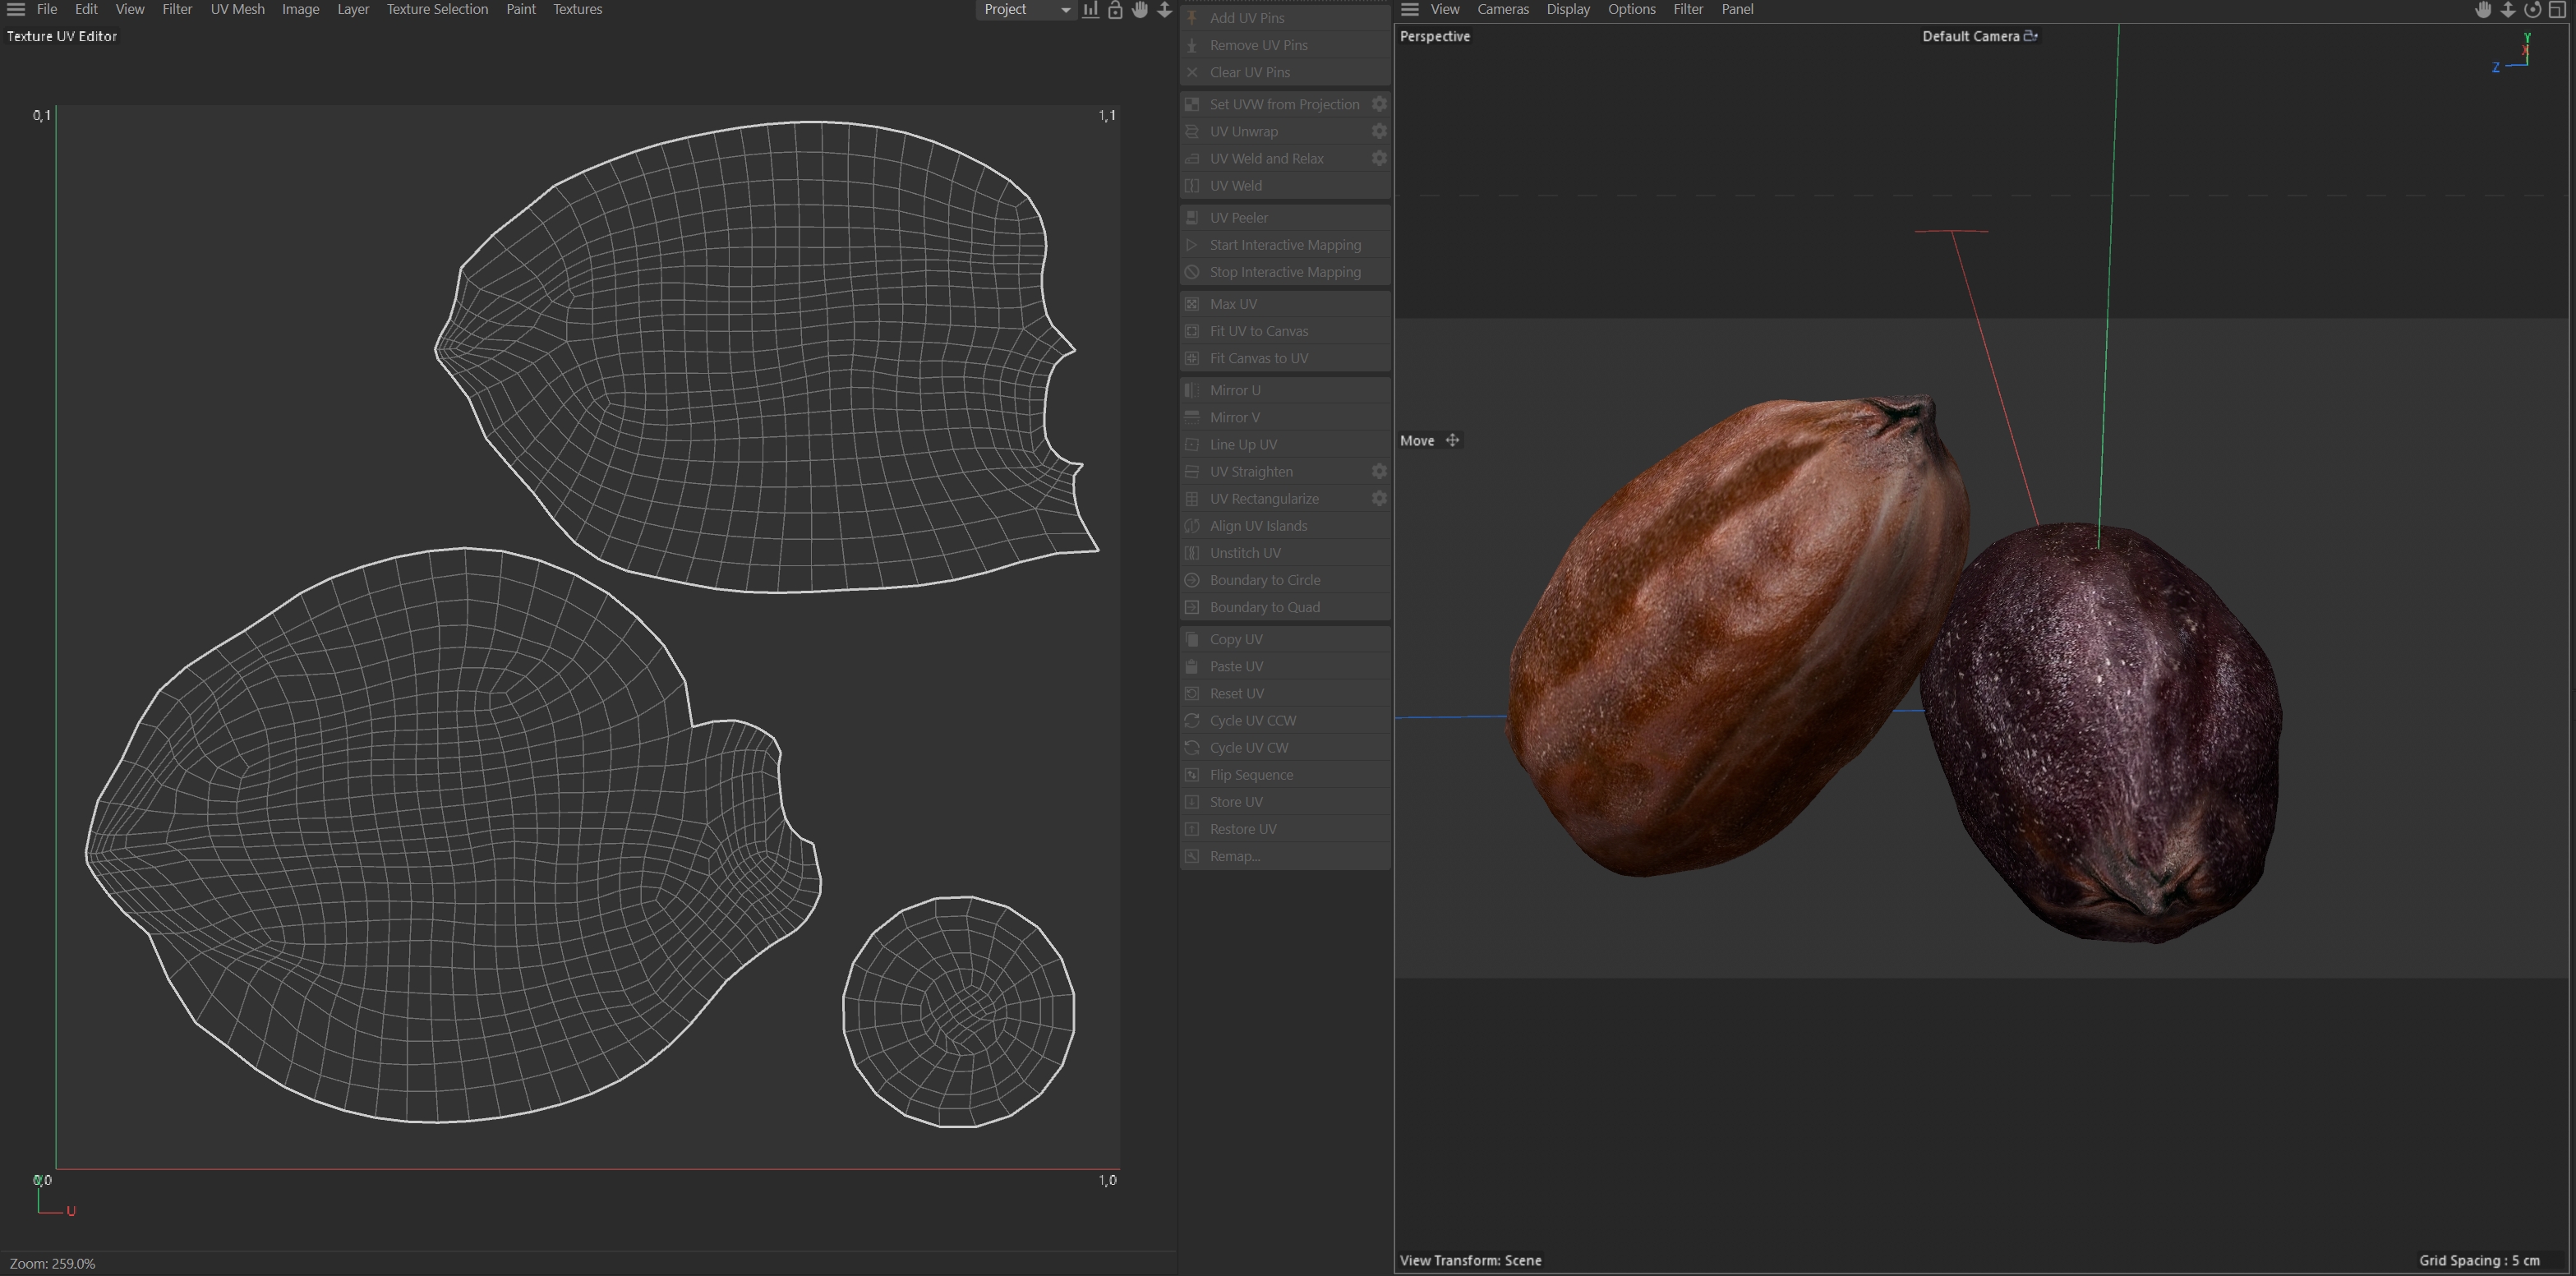The height and width of the screenshot is (1276, 2576).
Task: Click the camera link icon next to Default Camera
Action: pyautogui.click(x=2031, y=36)
